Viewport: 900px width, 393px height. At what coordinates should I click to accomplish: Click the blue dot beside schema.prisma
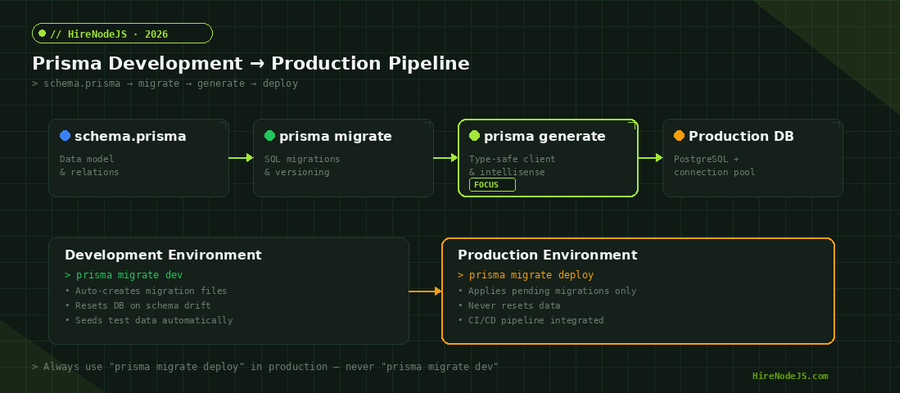65,135
